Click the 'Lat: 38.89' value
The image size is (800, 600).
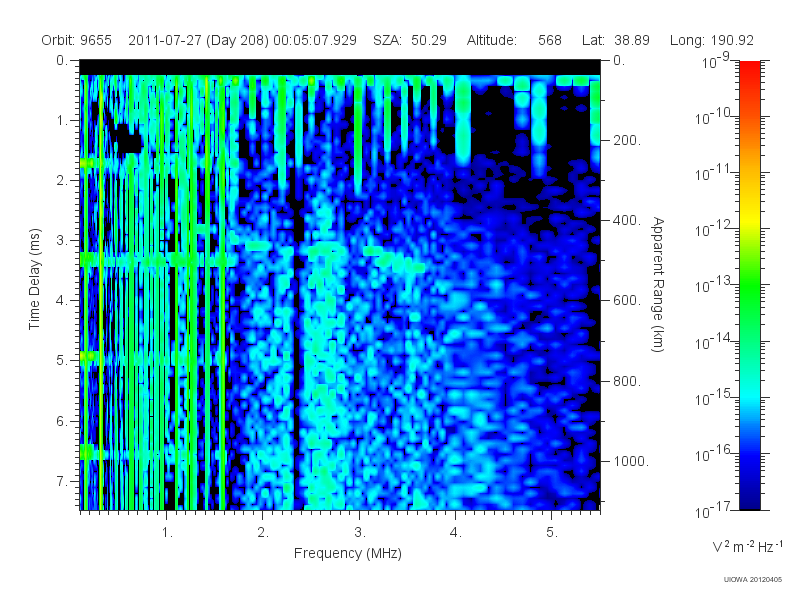pyautogui.click(x=615, y=40)
